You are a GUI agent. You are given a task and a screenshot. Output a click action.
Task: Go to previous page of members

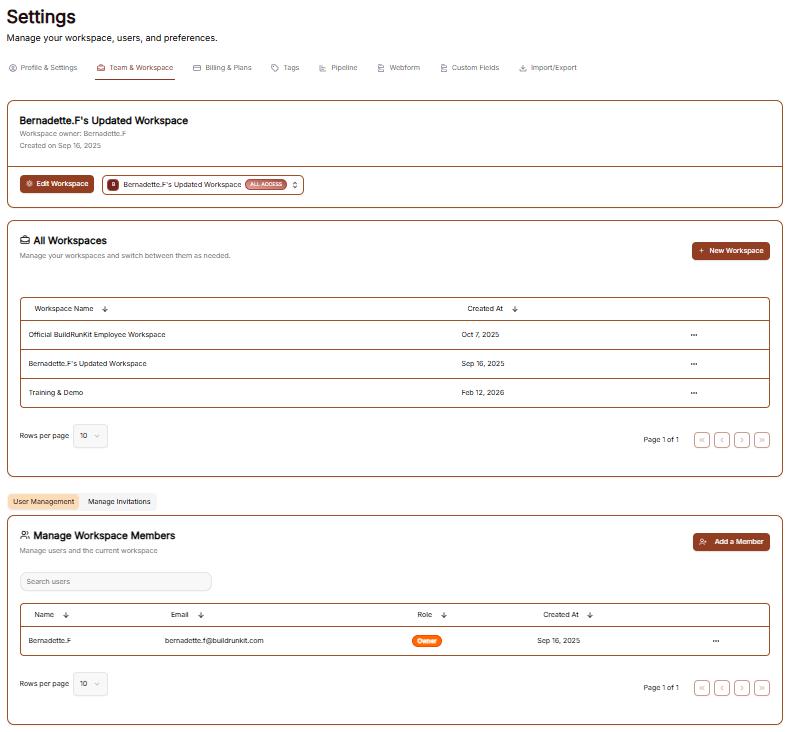coord(722,688)
